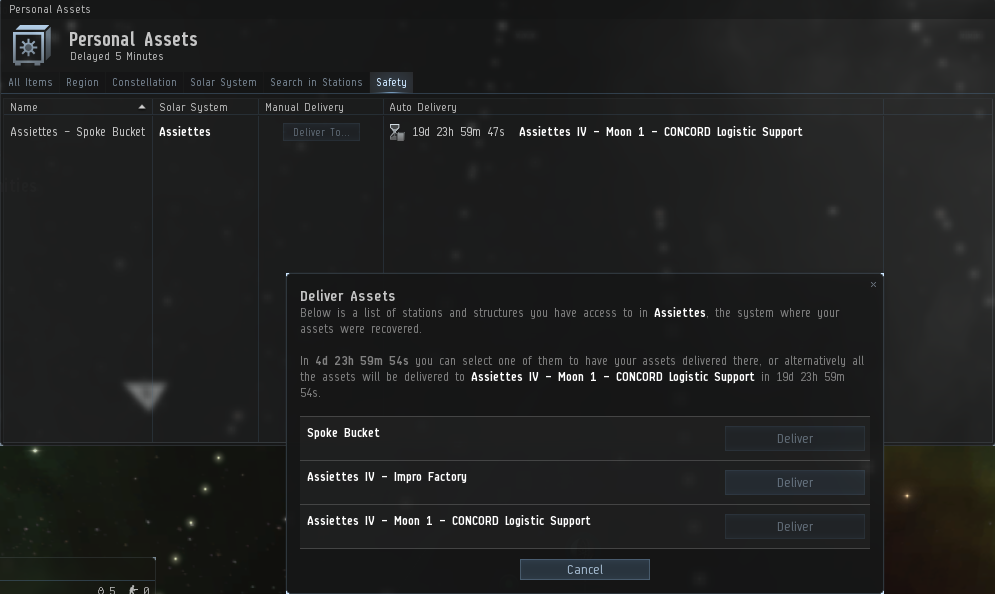
Task: Select the Assiettes - Spoke Bucket row name
Action: point(78,132)
